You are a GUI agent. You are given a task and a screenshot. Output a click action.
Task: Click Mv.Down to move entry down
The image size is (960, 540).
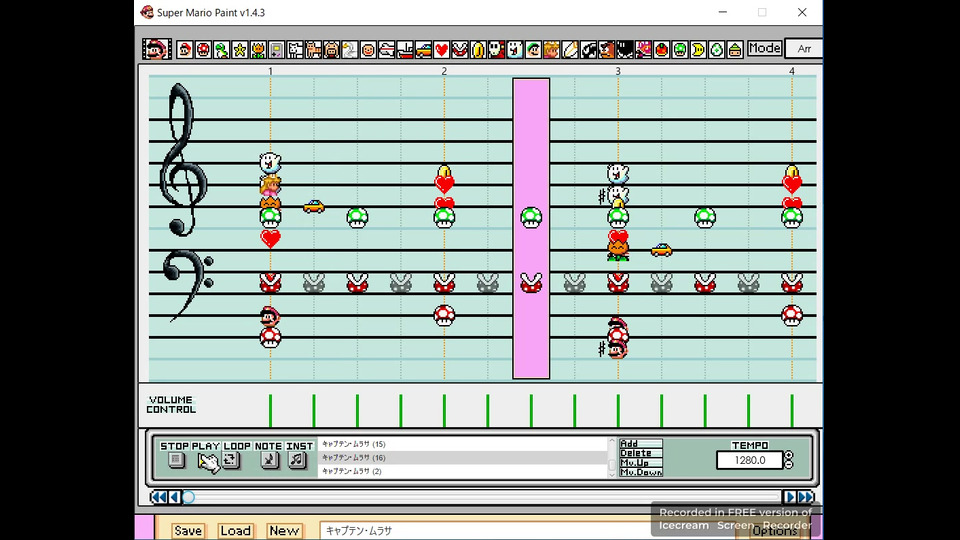[x=640, y=473]
